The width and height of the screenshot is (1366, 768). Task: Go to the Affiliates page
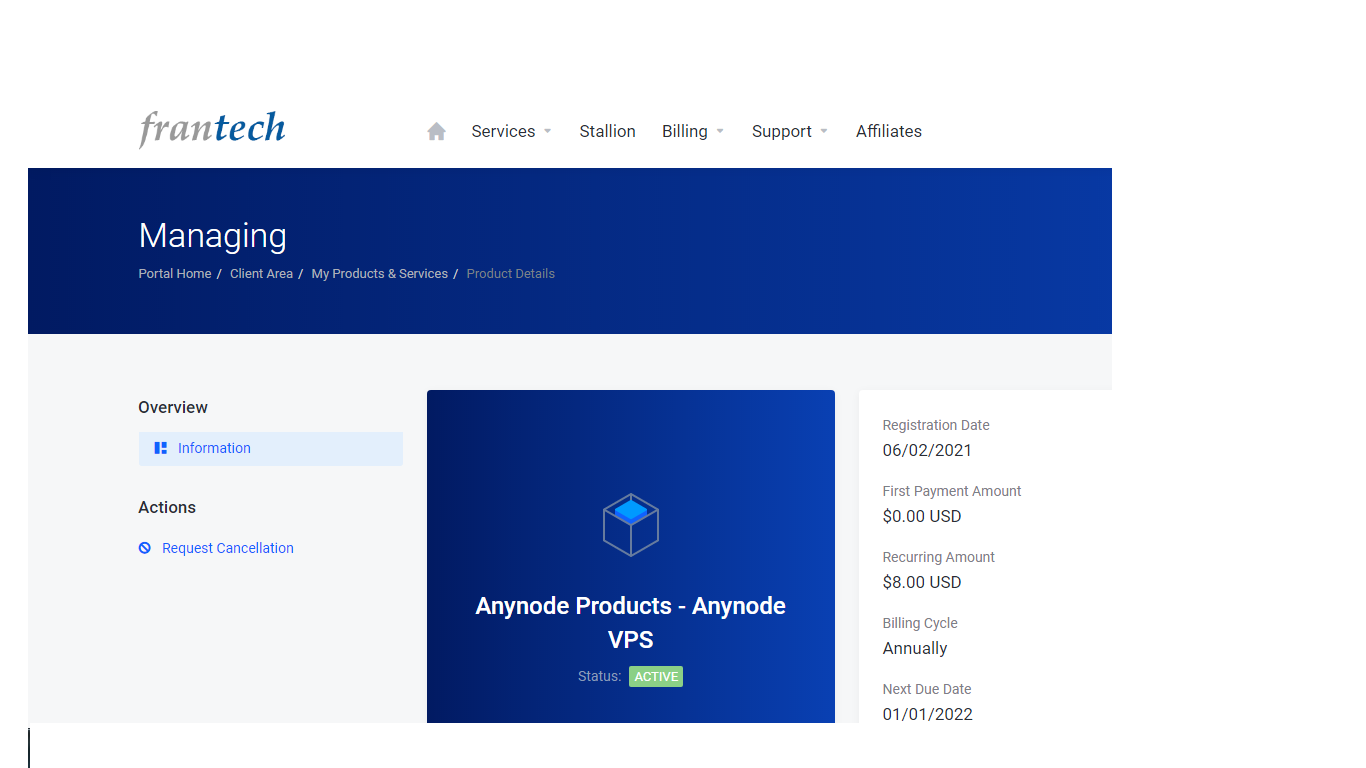pyautogui.click(x=888, y=131)
